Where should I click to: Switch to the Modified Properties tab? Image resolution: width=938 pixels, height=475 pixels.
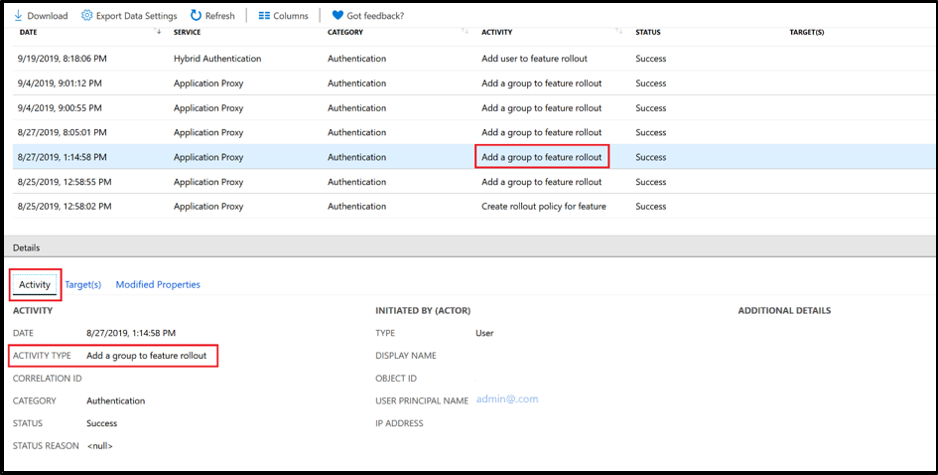pos(158,284)
